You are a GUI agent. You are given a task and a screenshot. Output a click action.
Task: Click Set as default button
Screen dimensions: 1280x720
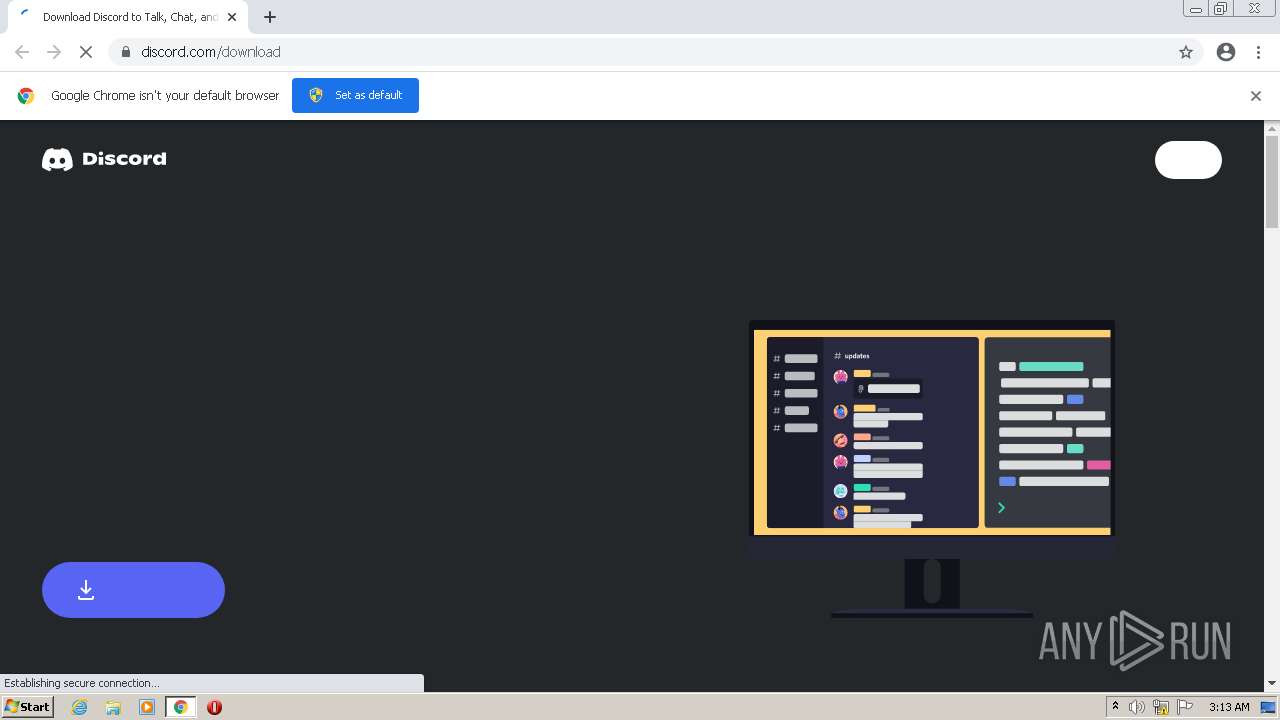point(355,95)
